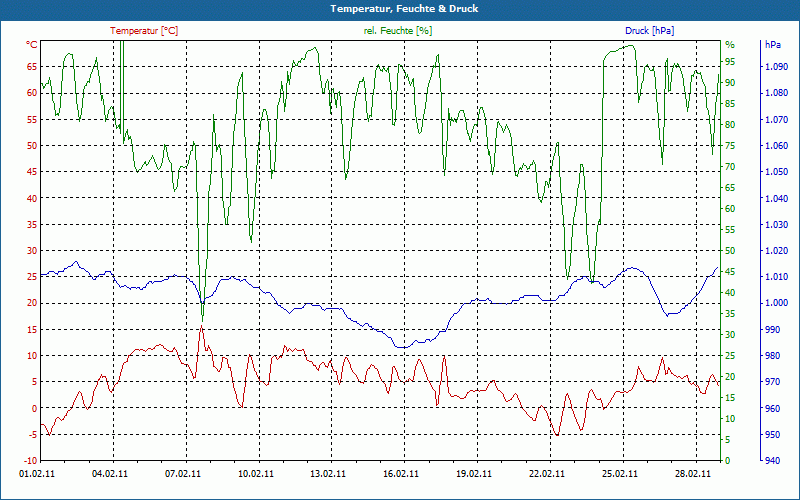Select the 'rel. Feuchte [%]' legend label
This screenshot has width=800, height=500.
click(x=398, y=31)
